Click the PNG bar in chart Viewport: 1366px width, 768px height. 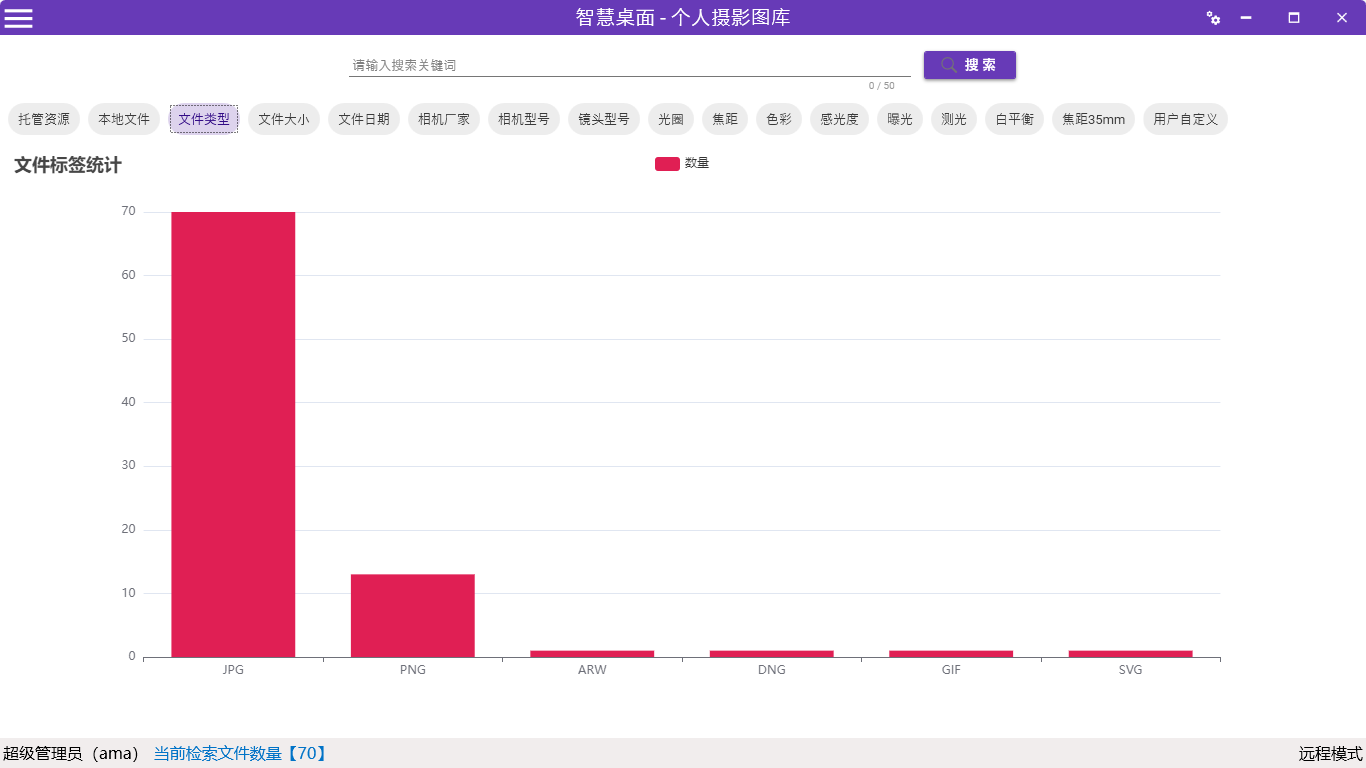pyautogui.click(x=412, y=615)
